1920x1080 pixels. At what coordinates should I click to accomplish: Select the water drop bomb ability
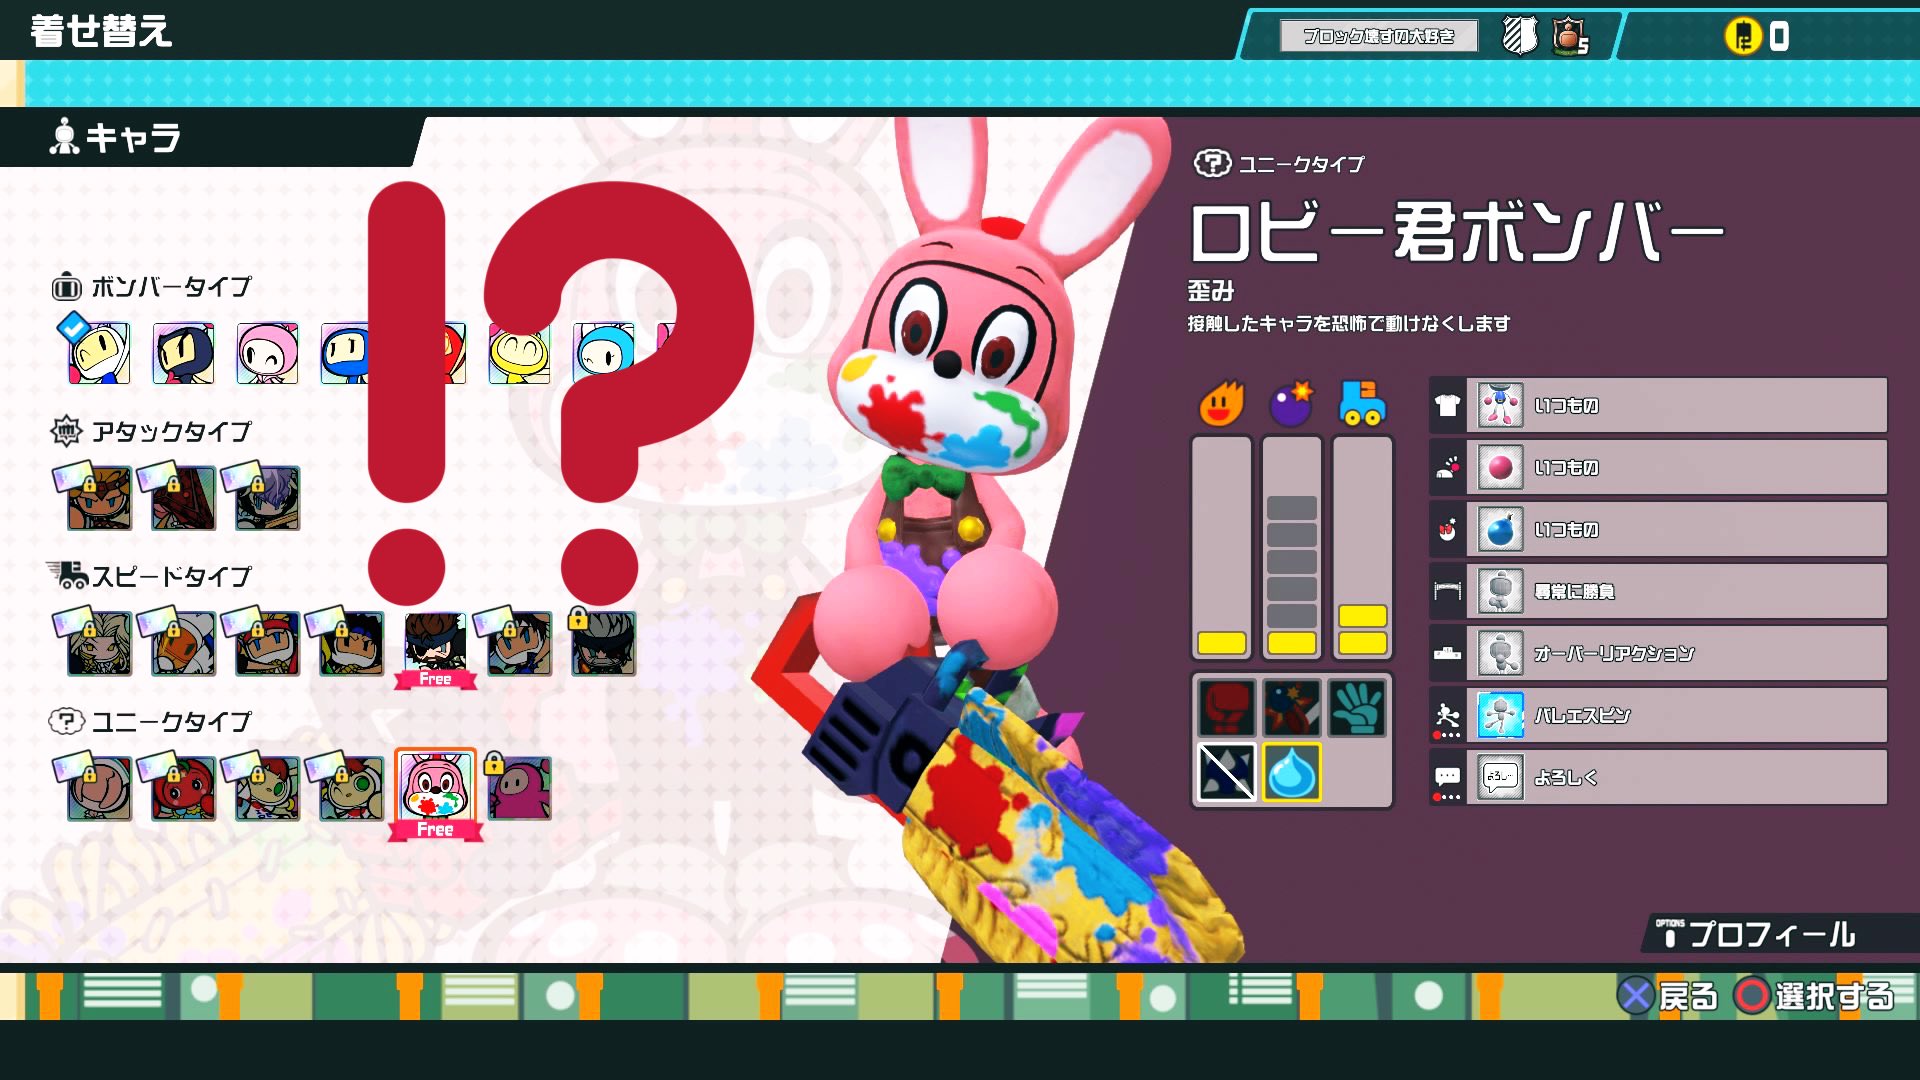coord(1293,772)
